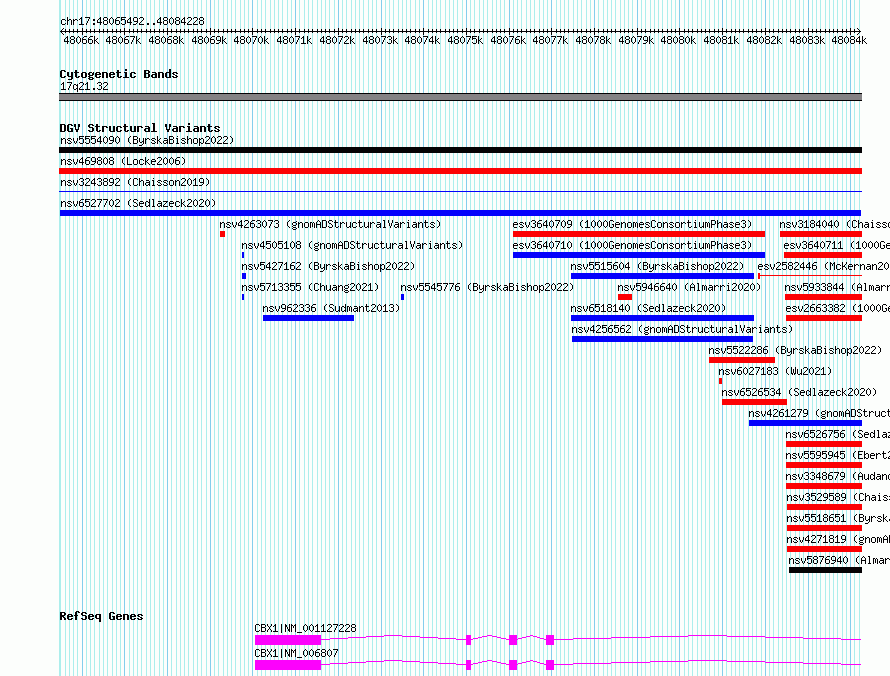This screenshot has width=890, height=676.
Task: Click the red nsv469808 variant bar
Action: click(460, 171)
